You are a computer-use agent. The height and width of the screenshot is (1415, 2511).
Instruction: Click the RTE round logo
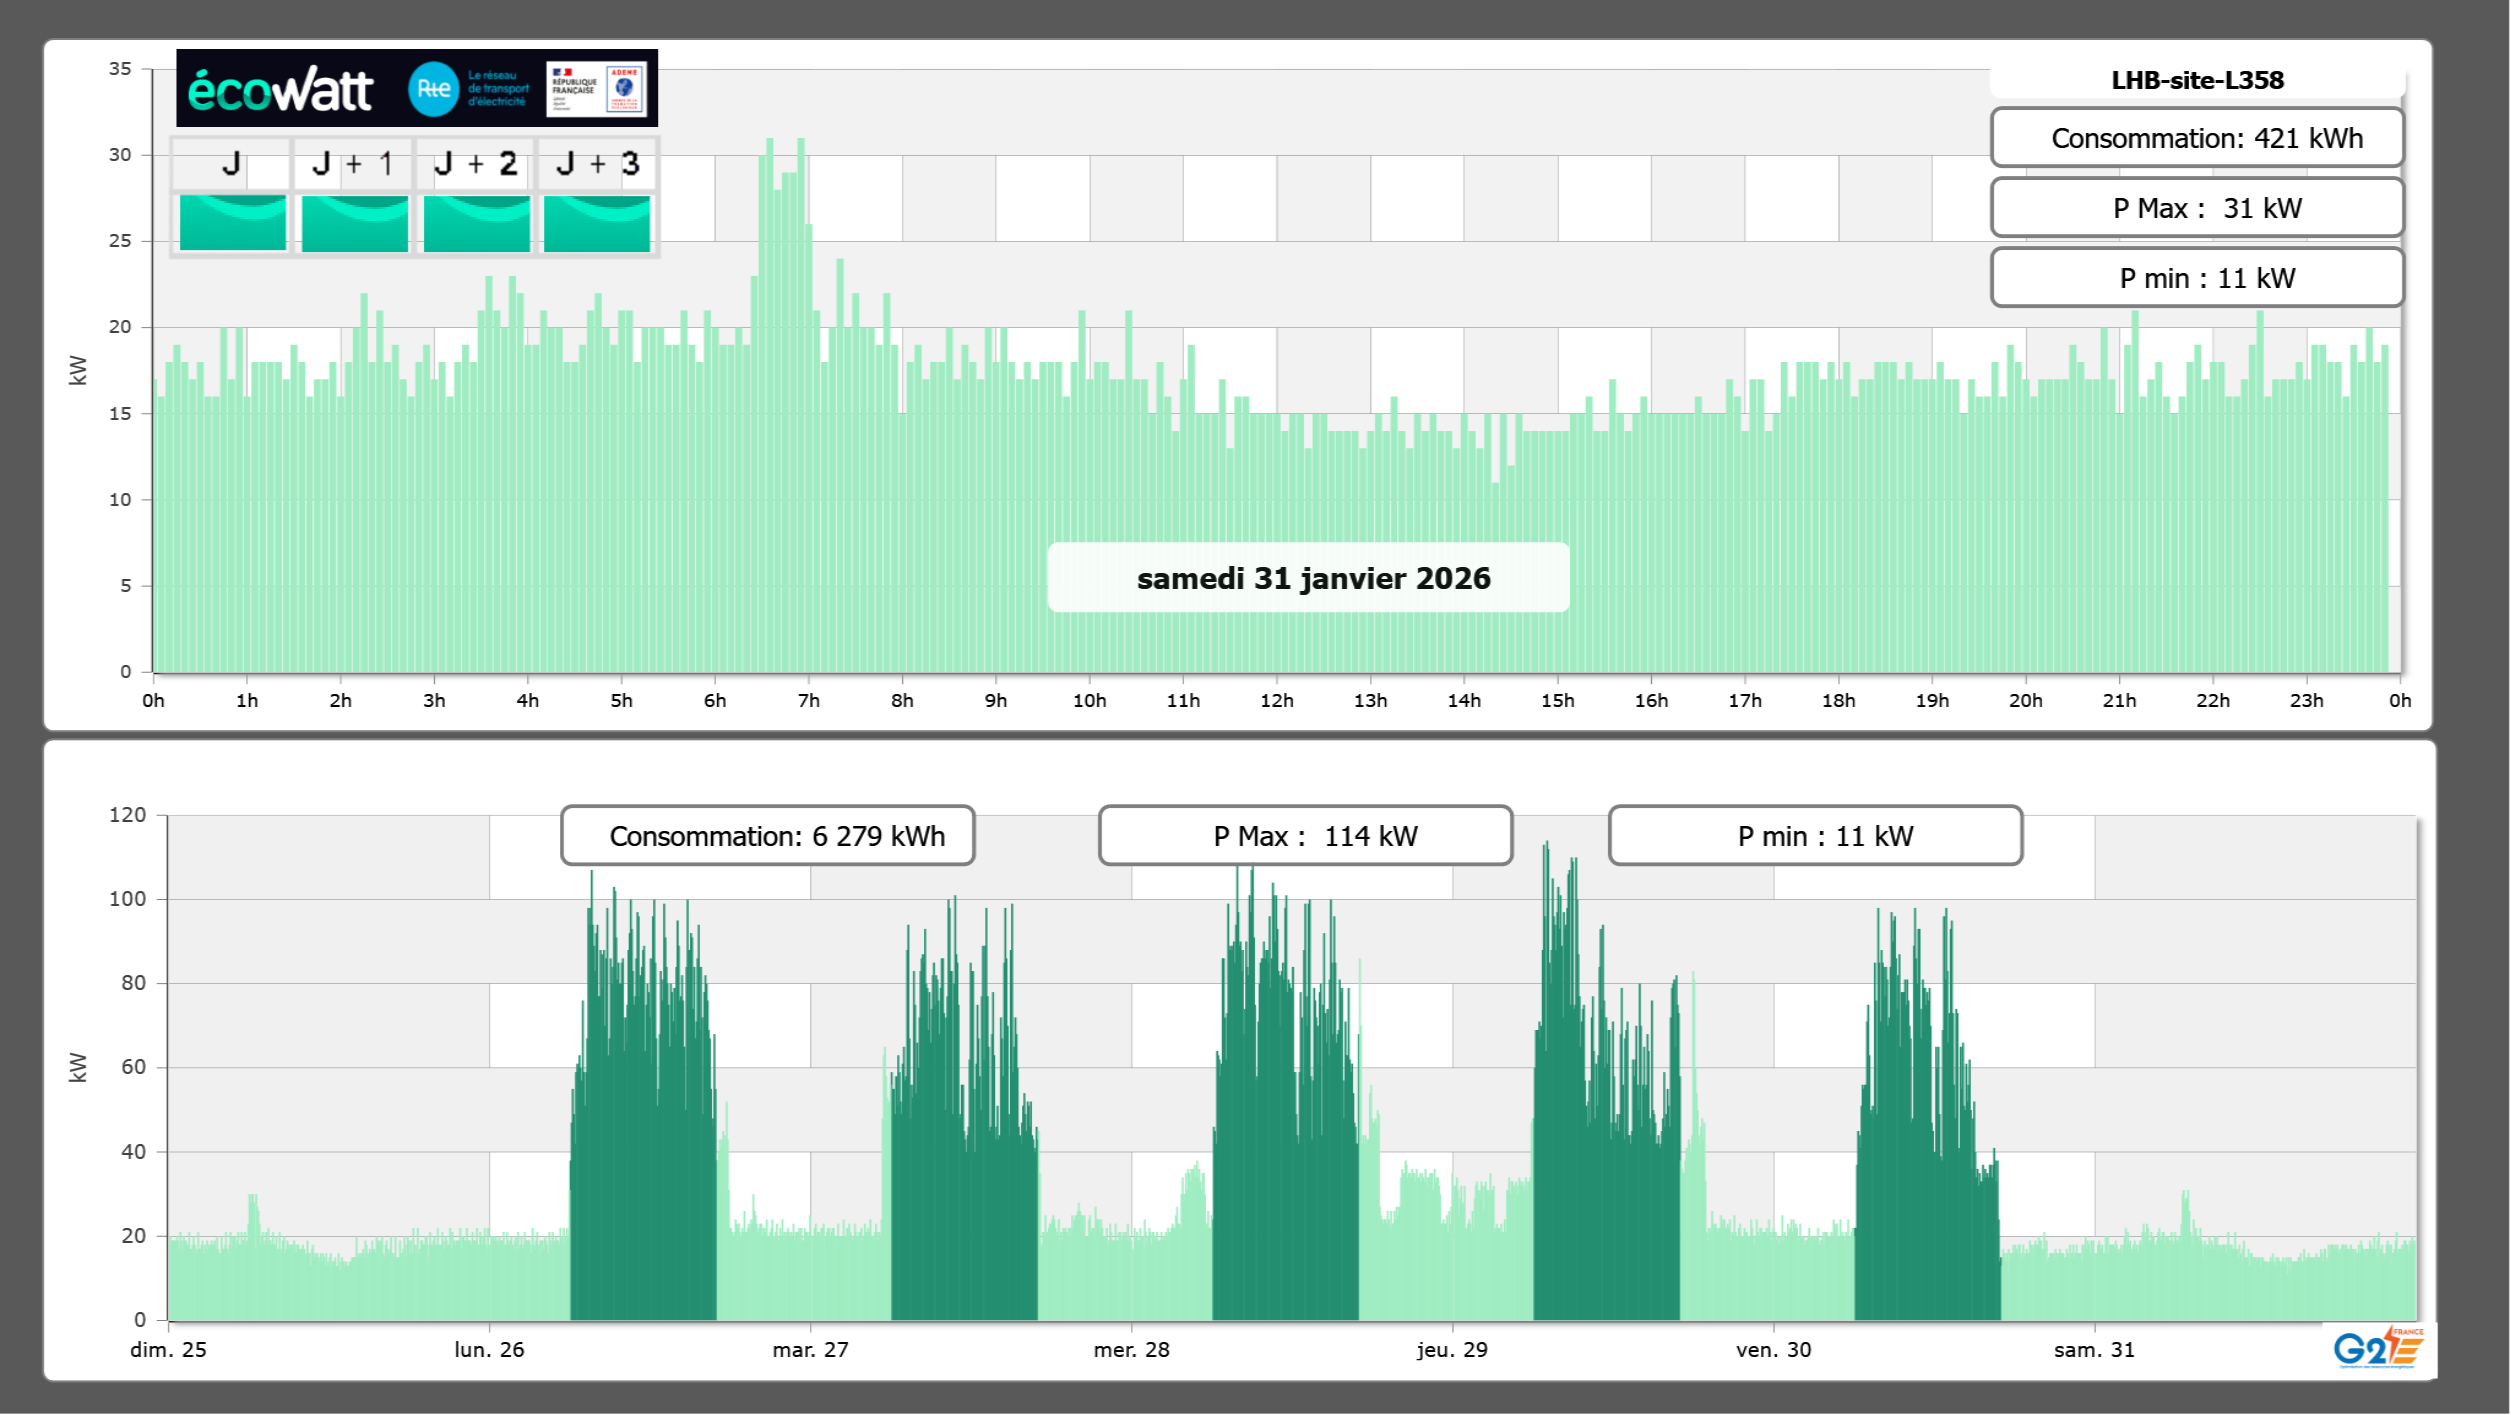(x=433, y=89)
